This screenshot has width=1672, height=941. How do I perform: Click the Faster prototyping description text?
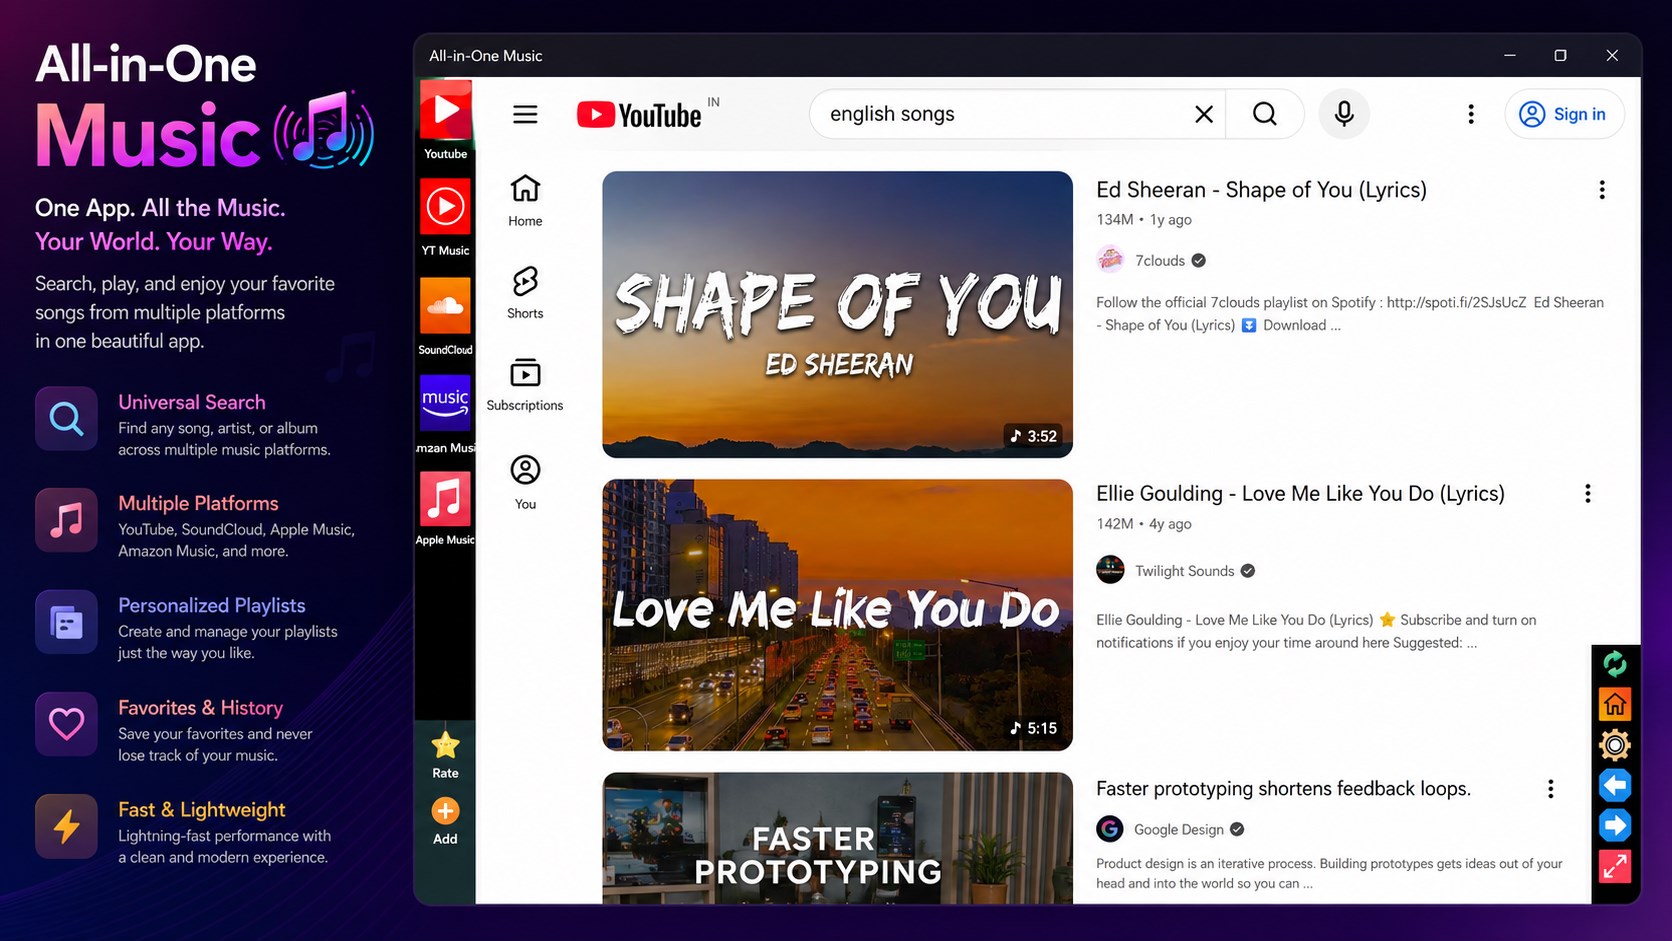pos(1329,873)
